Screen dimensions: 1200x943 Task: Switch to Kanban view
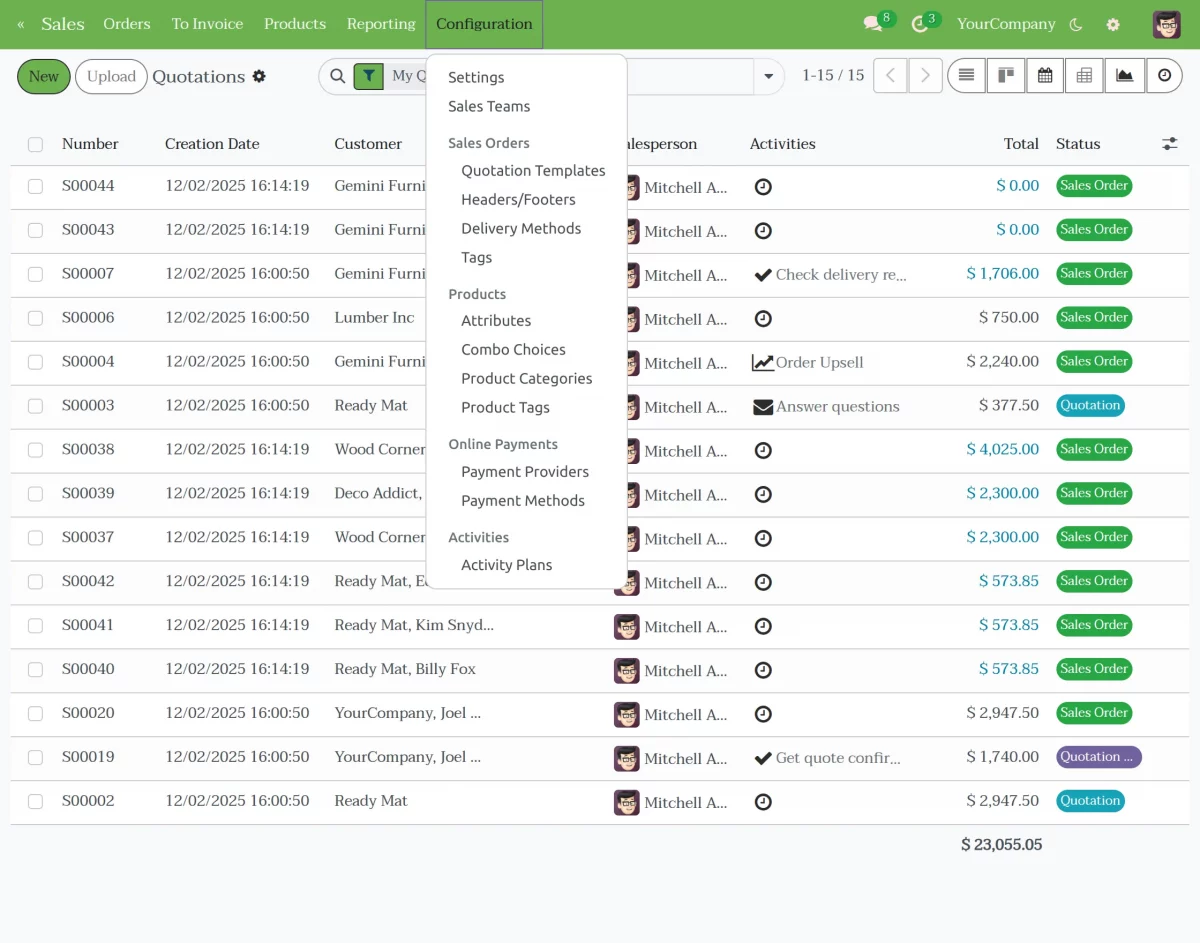click(1005, 76)
